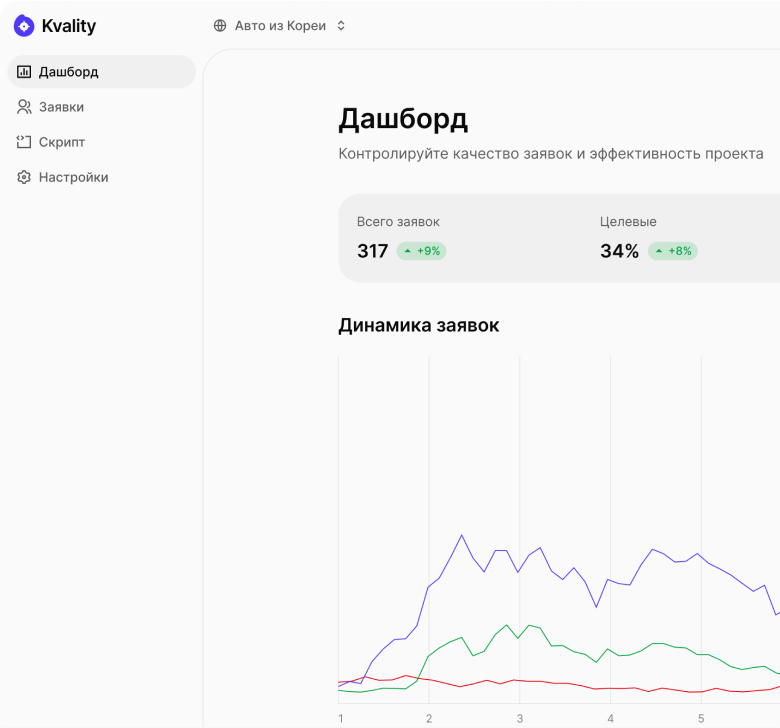Click the +9% growth badge
The image size is (780, 728).
[421, 251]
